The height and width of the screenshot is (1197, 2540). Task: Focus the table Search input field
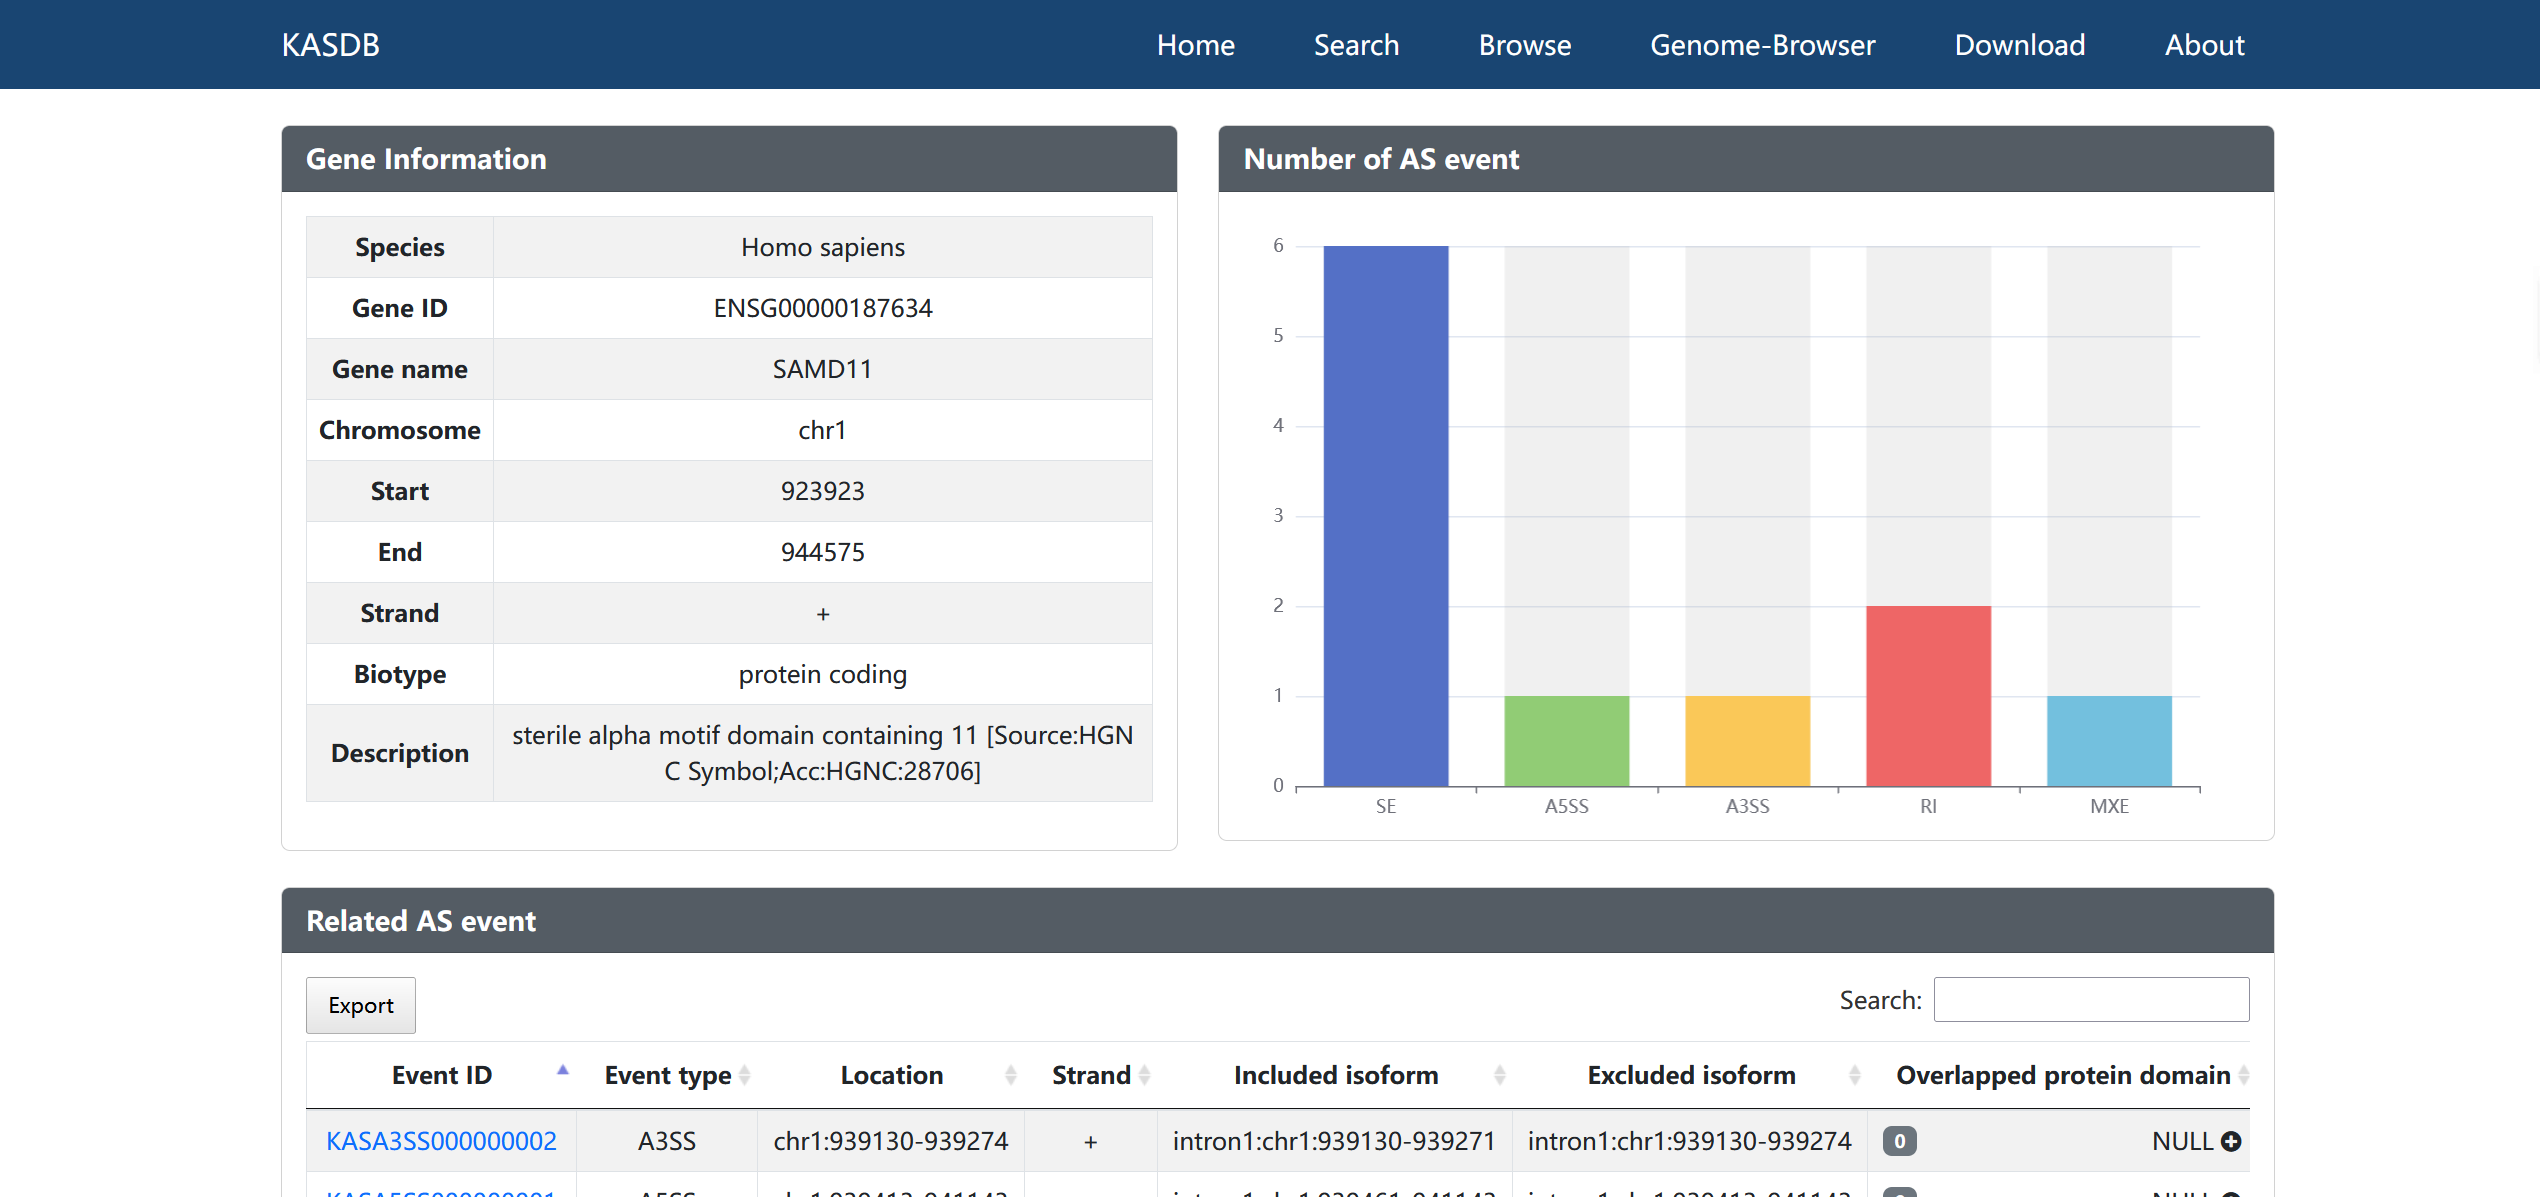point(2090,1000)
